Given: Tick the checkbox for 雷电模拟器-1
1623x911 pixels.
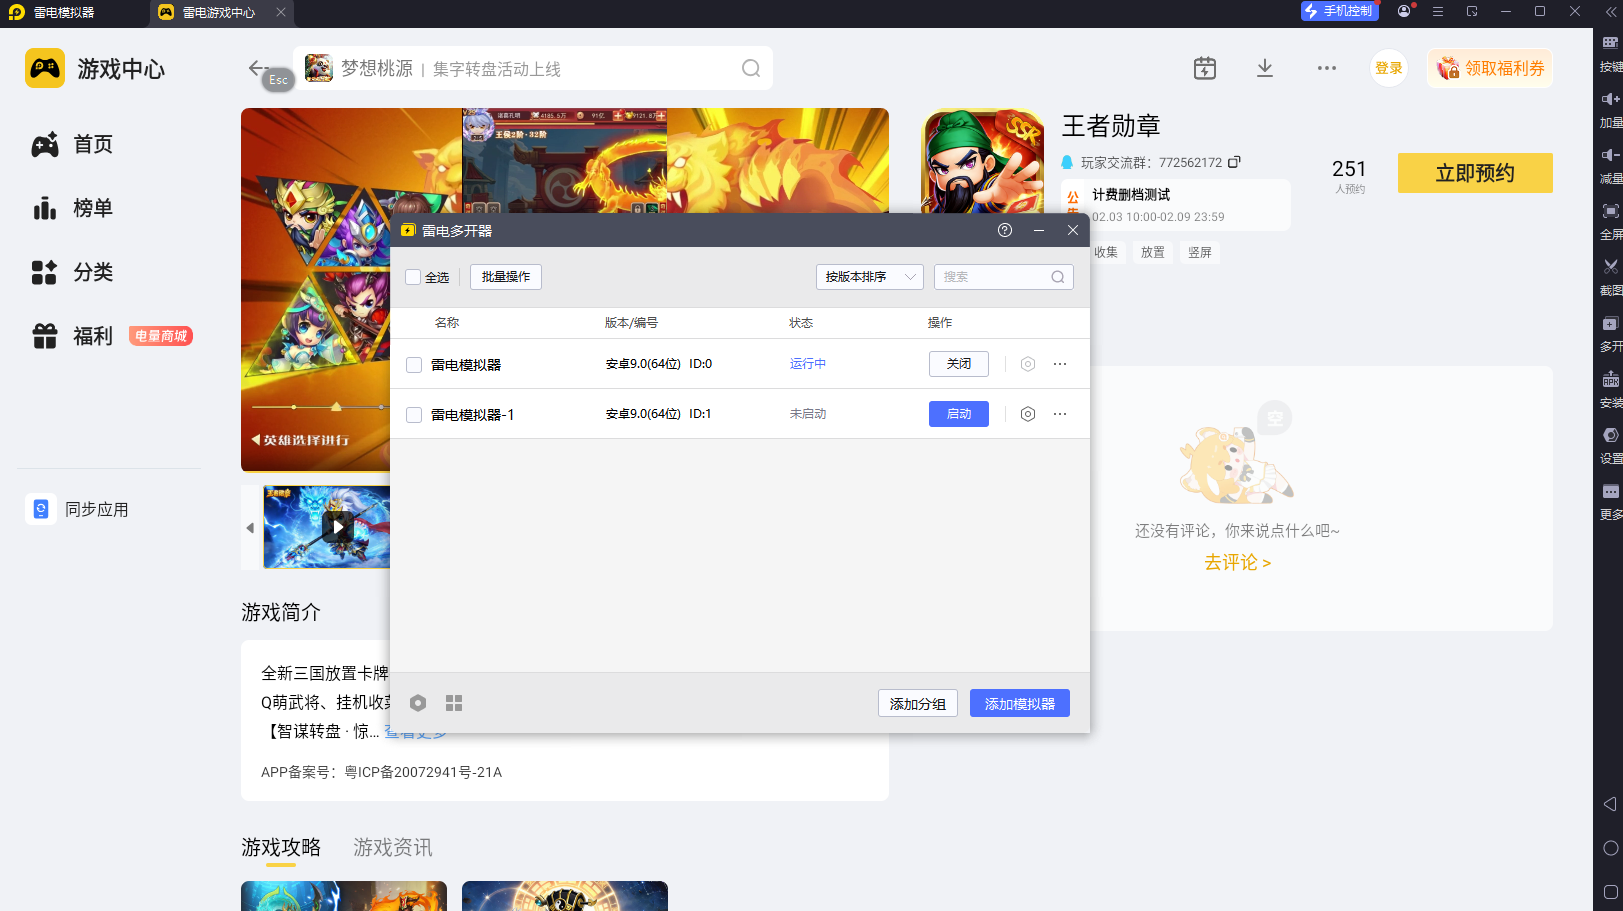Looking at the screenshot, I should click(414, 415).
